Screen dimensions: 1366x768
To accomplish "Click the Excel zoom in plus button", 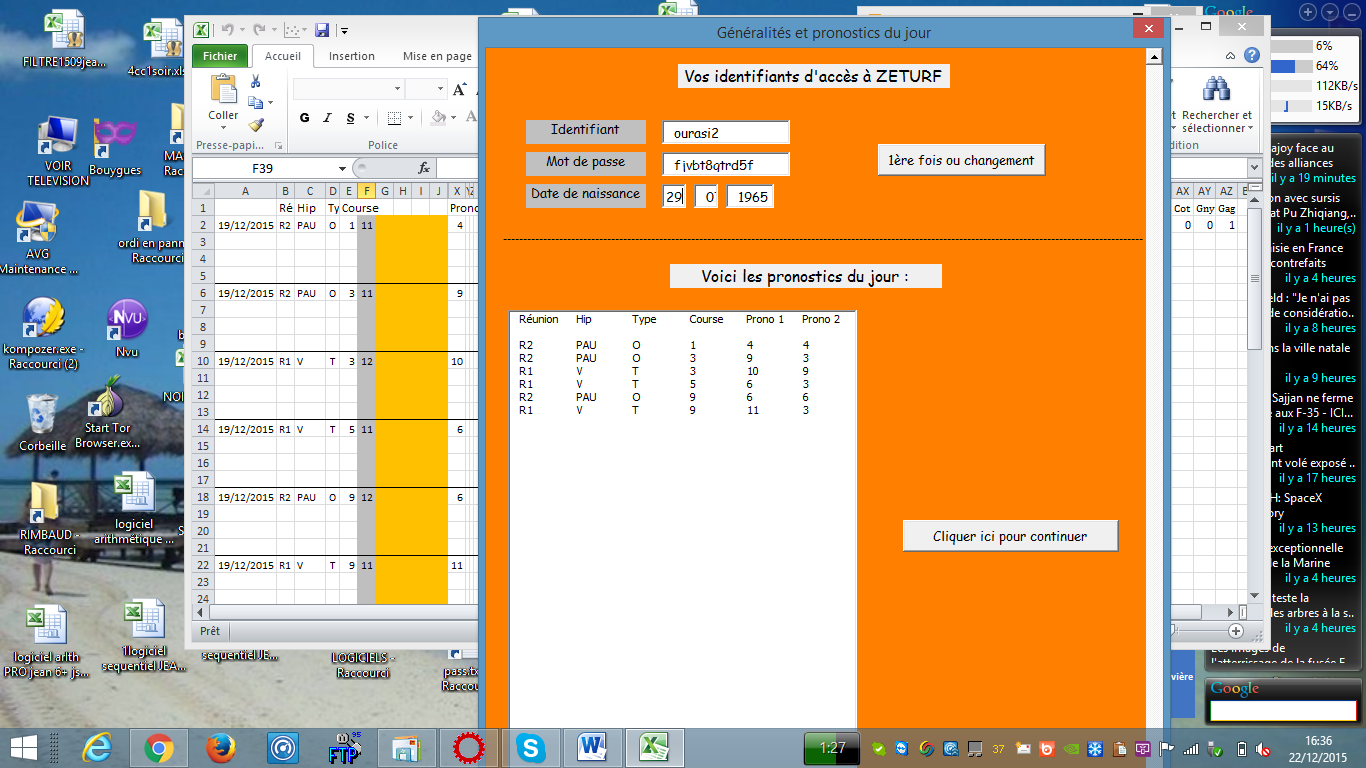I will [x=1236, y=631].
